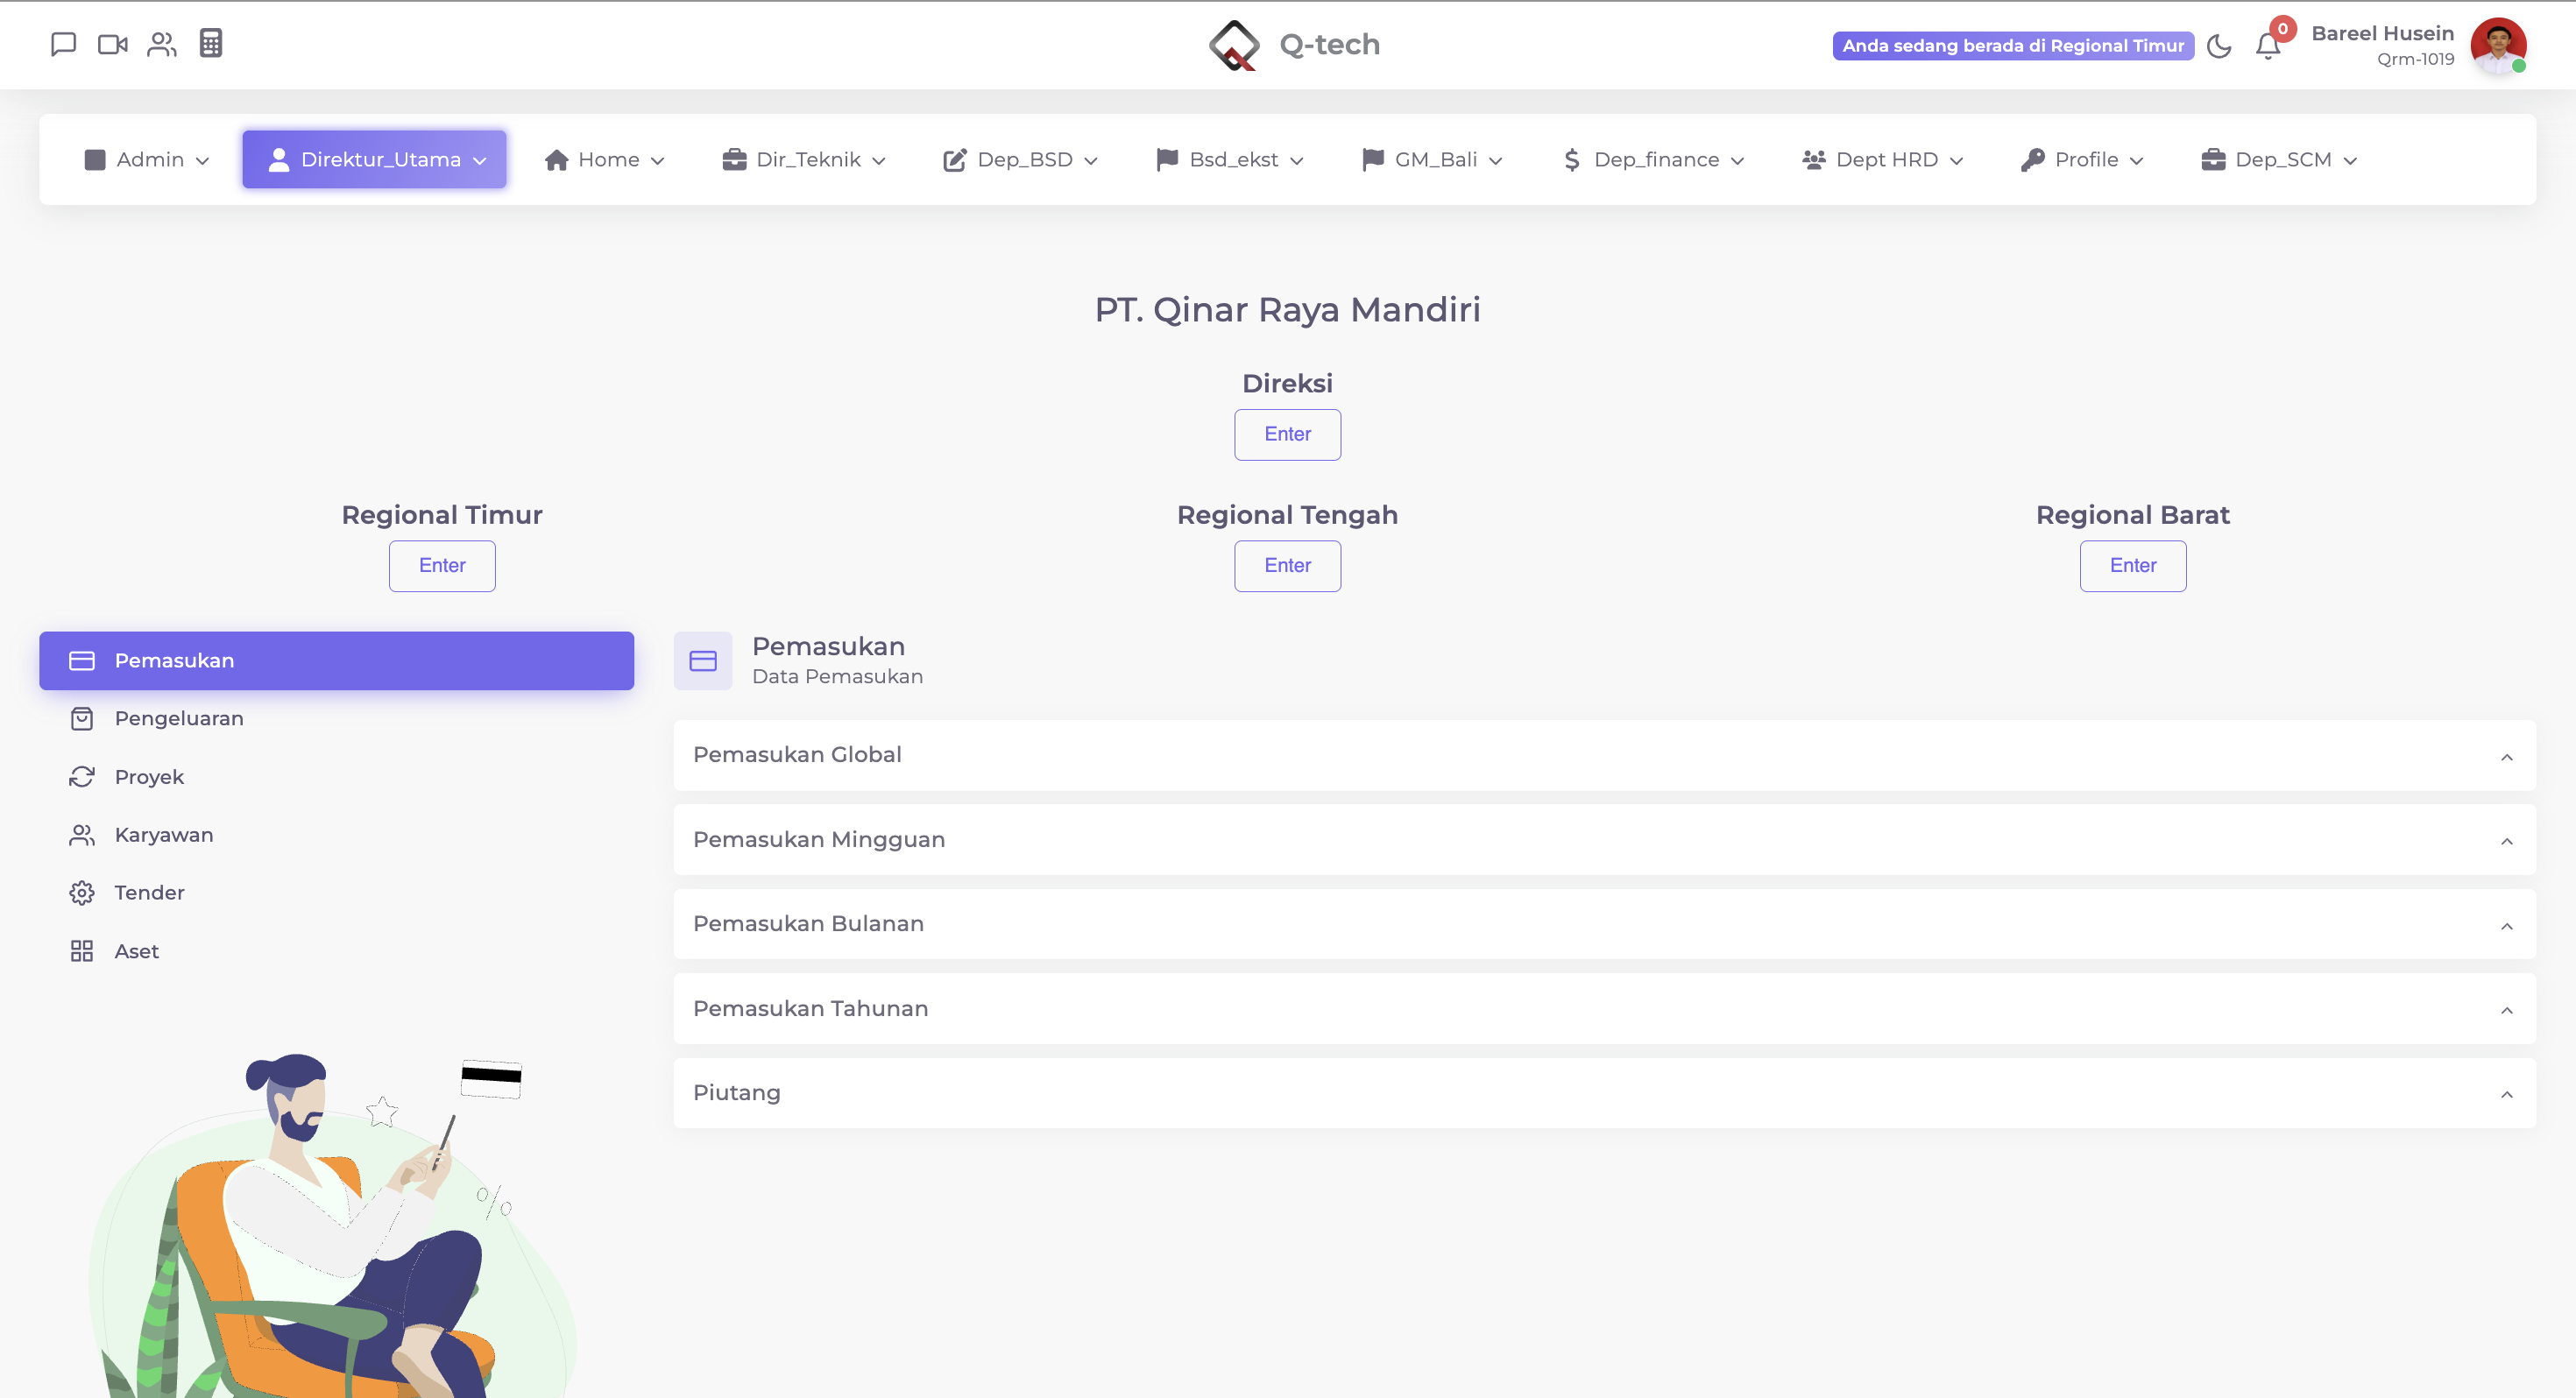This screenshot has width=2576, height=1398.
Task: Click the Pemasukan Tahunan heading text
Action: pyautogui.click(x=810, y=1009)
